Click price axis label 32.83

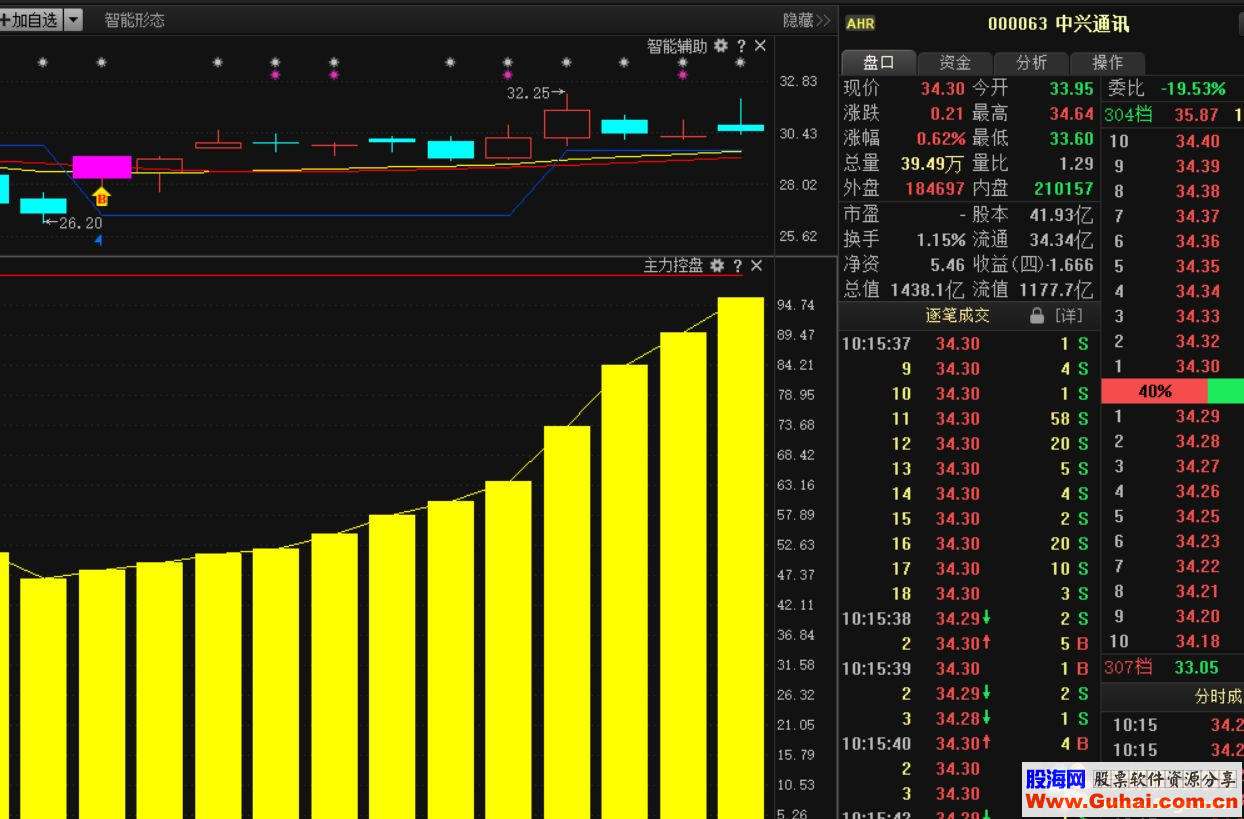[x=798, y=82]
